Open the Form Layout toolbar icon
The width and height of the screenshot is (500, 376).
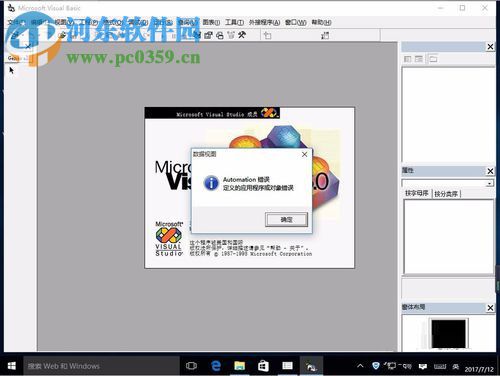click(220, 35)
